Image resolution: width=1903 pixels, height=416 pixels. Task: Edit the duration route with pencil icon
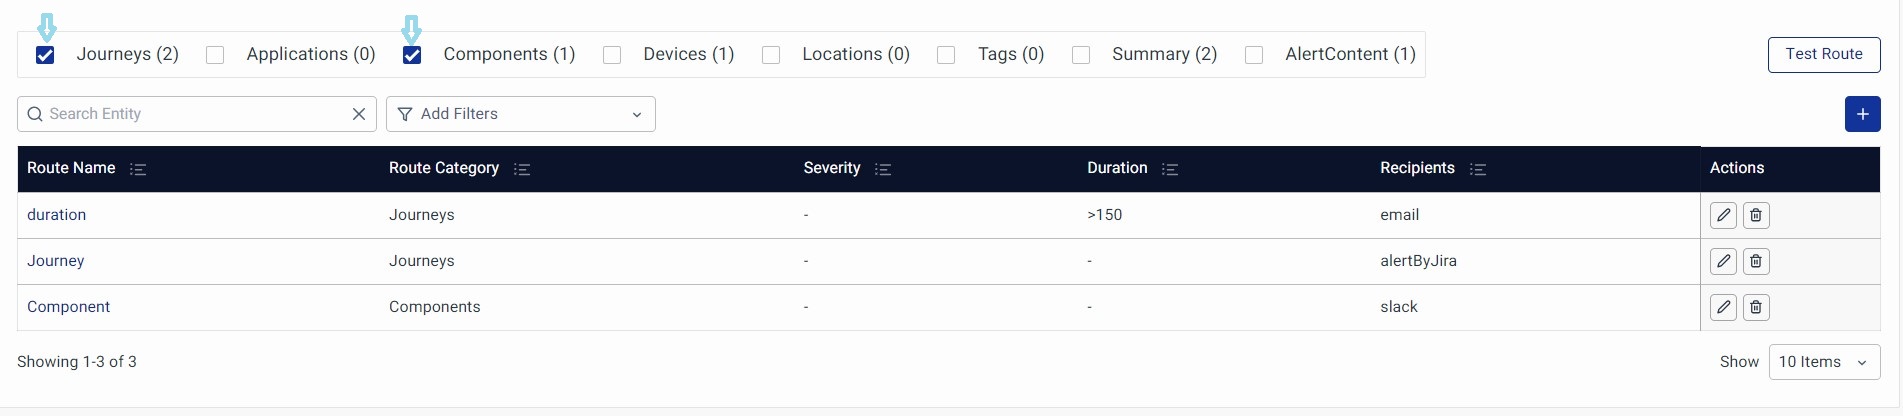click(x=1723, y=215)
